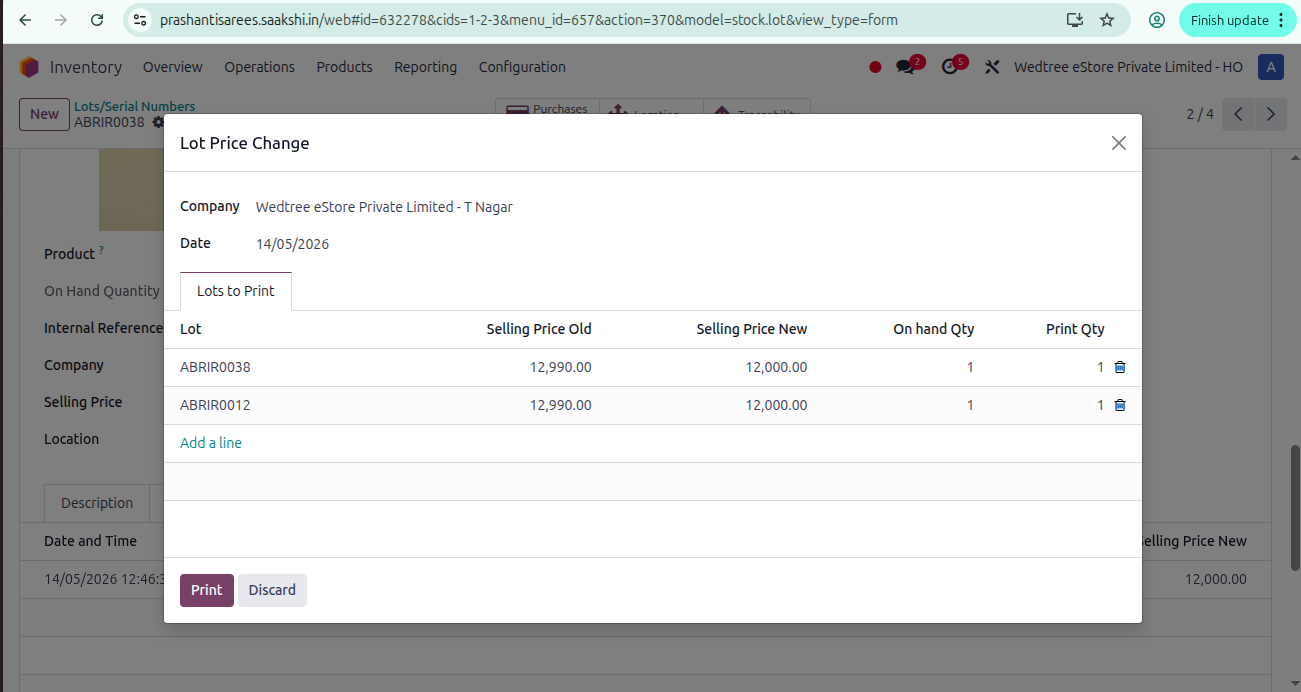Open the Configuration menu
Screen dimensions: 1301x692
point(522,67)
